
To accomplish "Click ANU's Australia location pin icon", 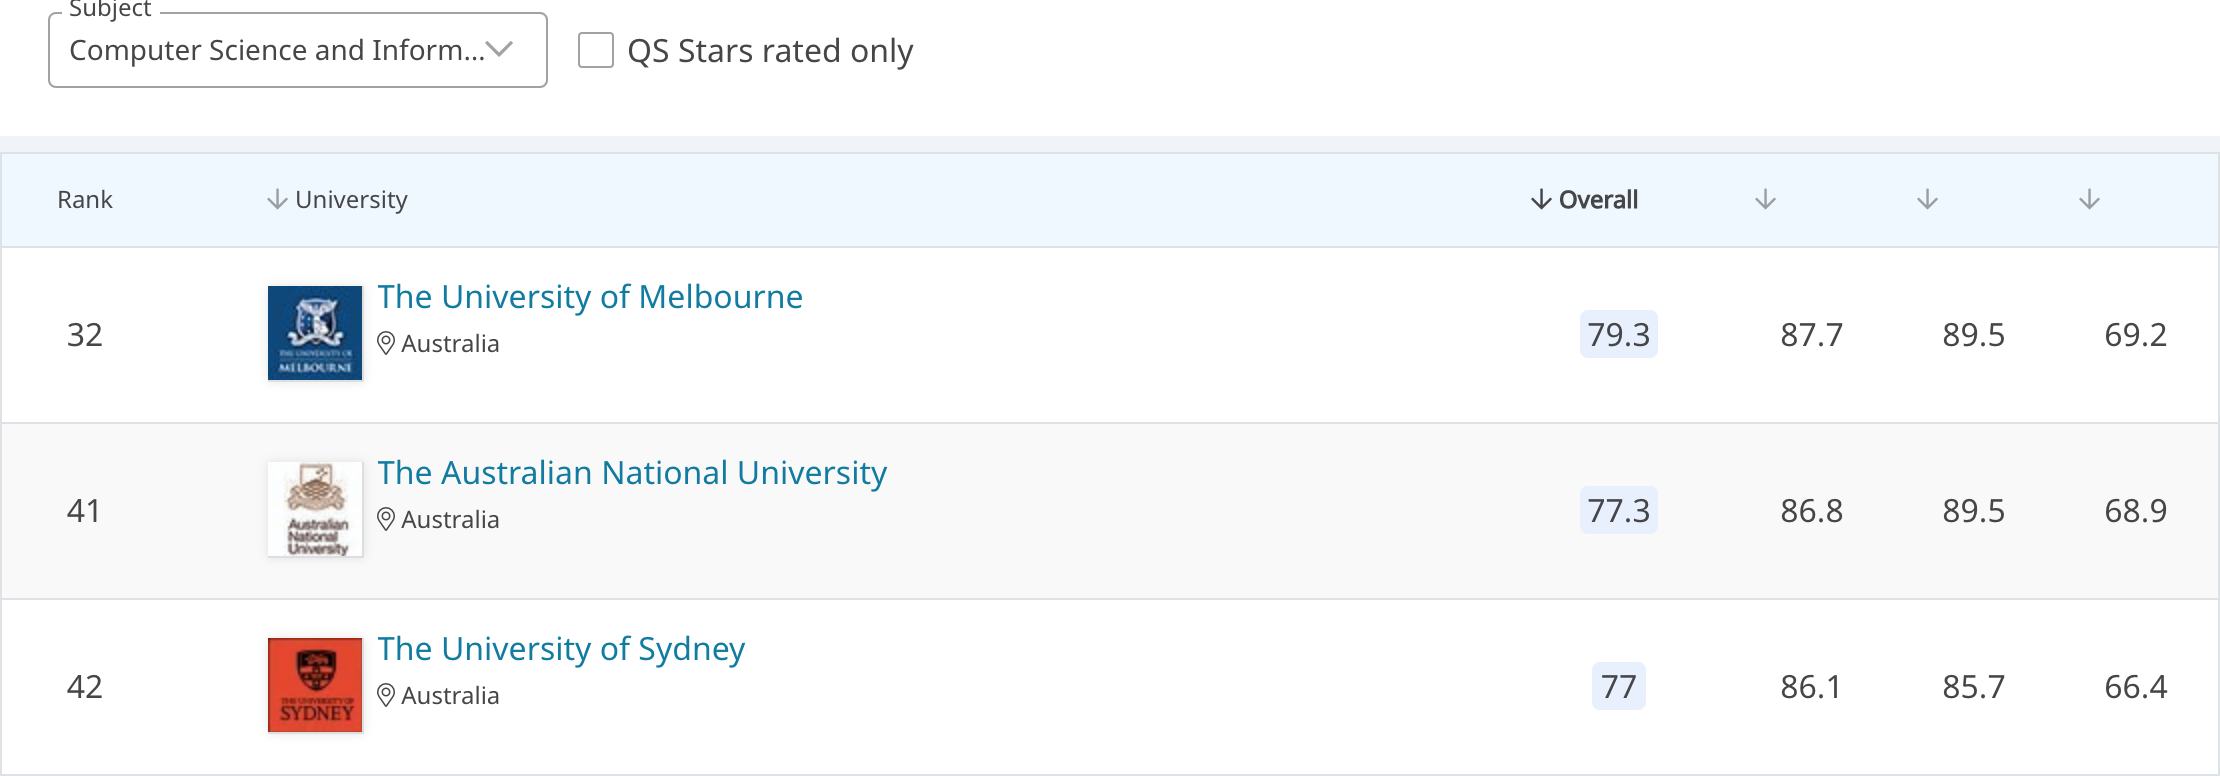I will point(386,519).
